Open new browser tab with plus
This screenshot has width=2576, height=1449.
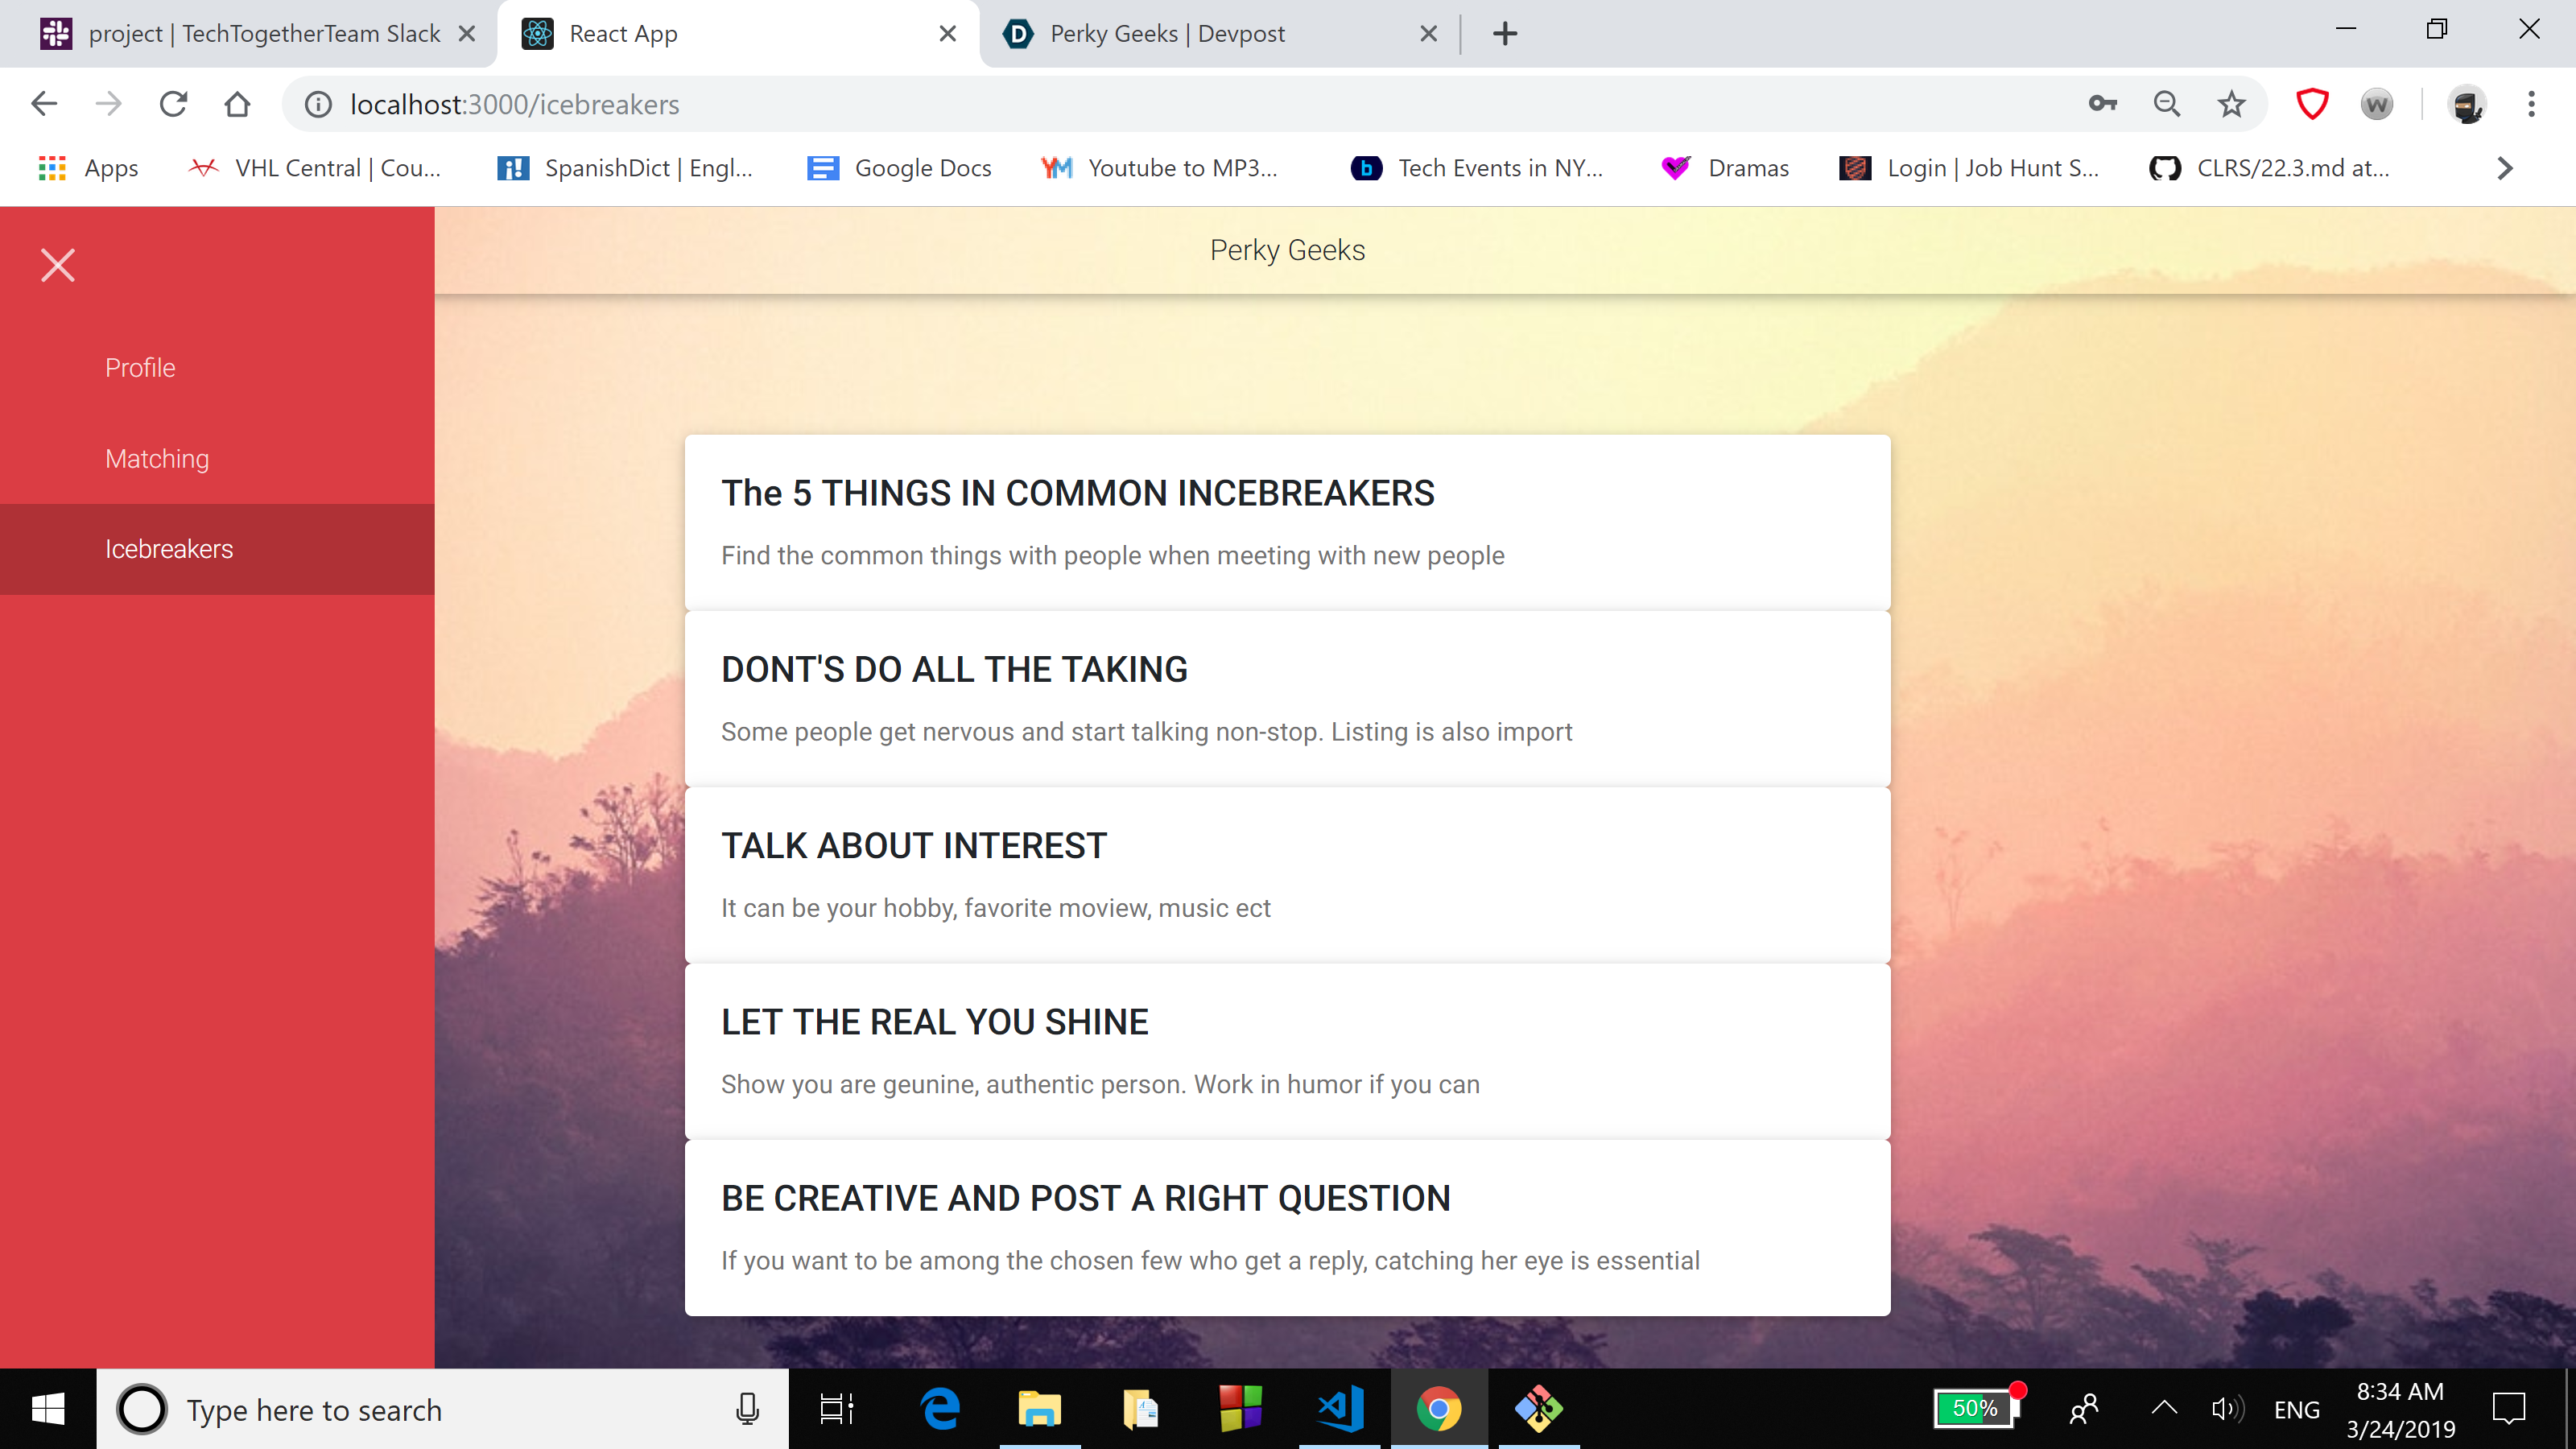pyautogui.click(x=1504, y=34)
